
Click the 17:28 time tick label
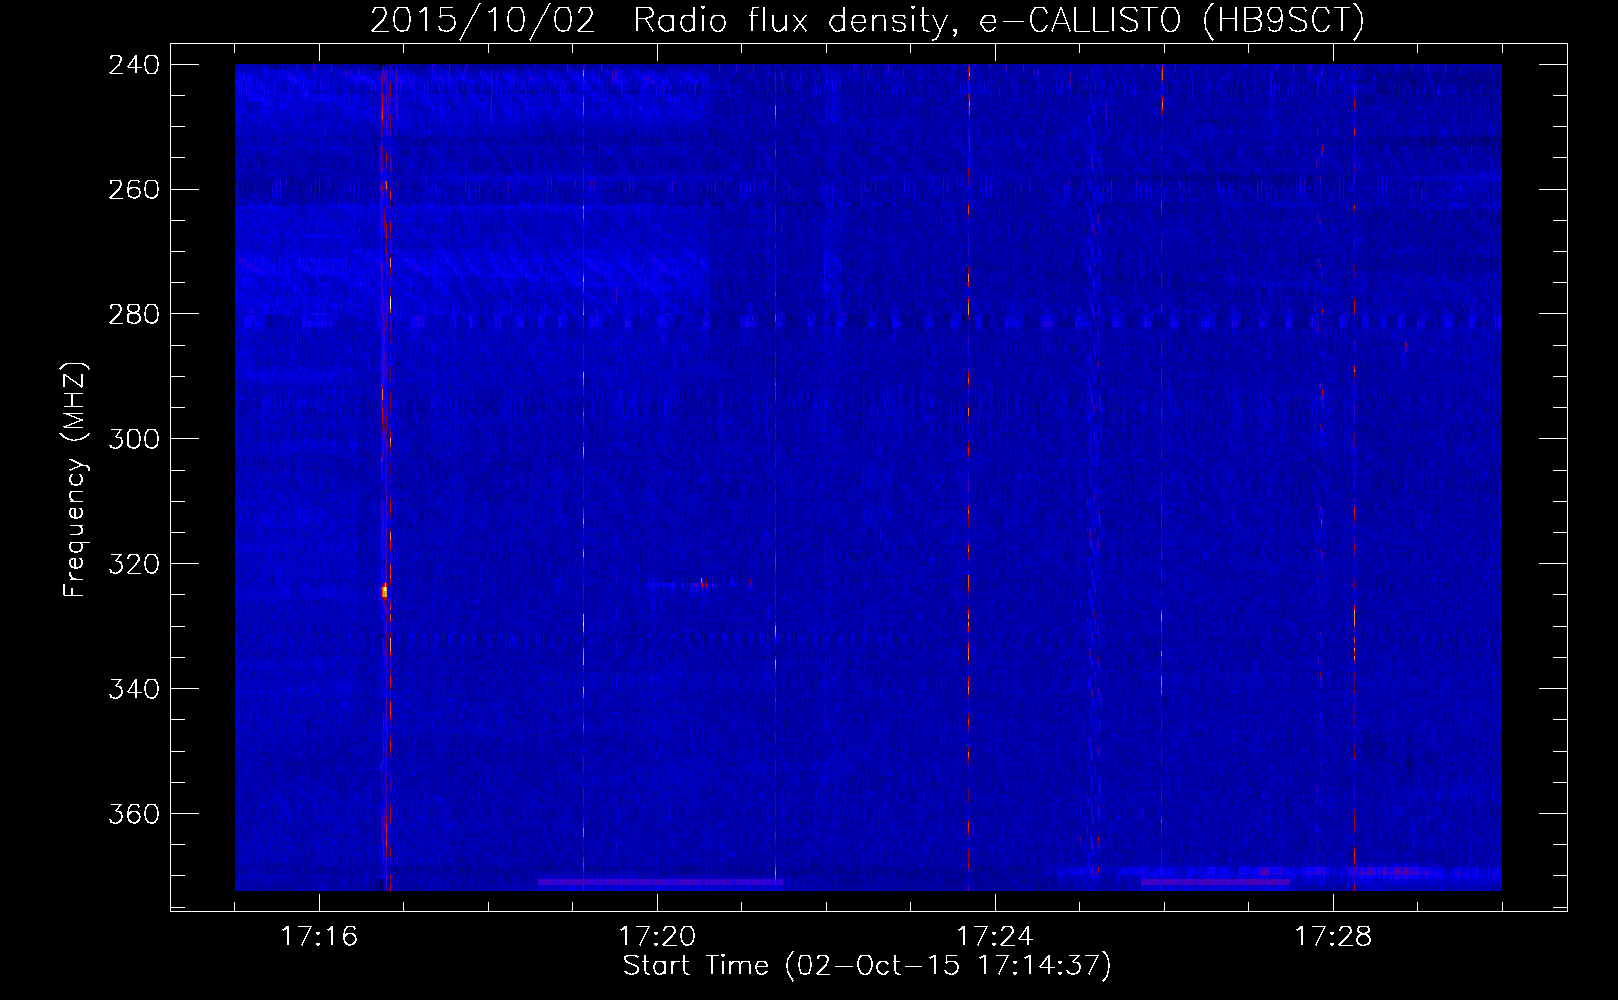(x=1333, y=936)
